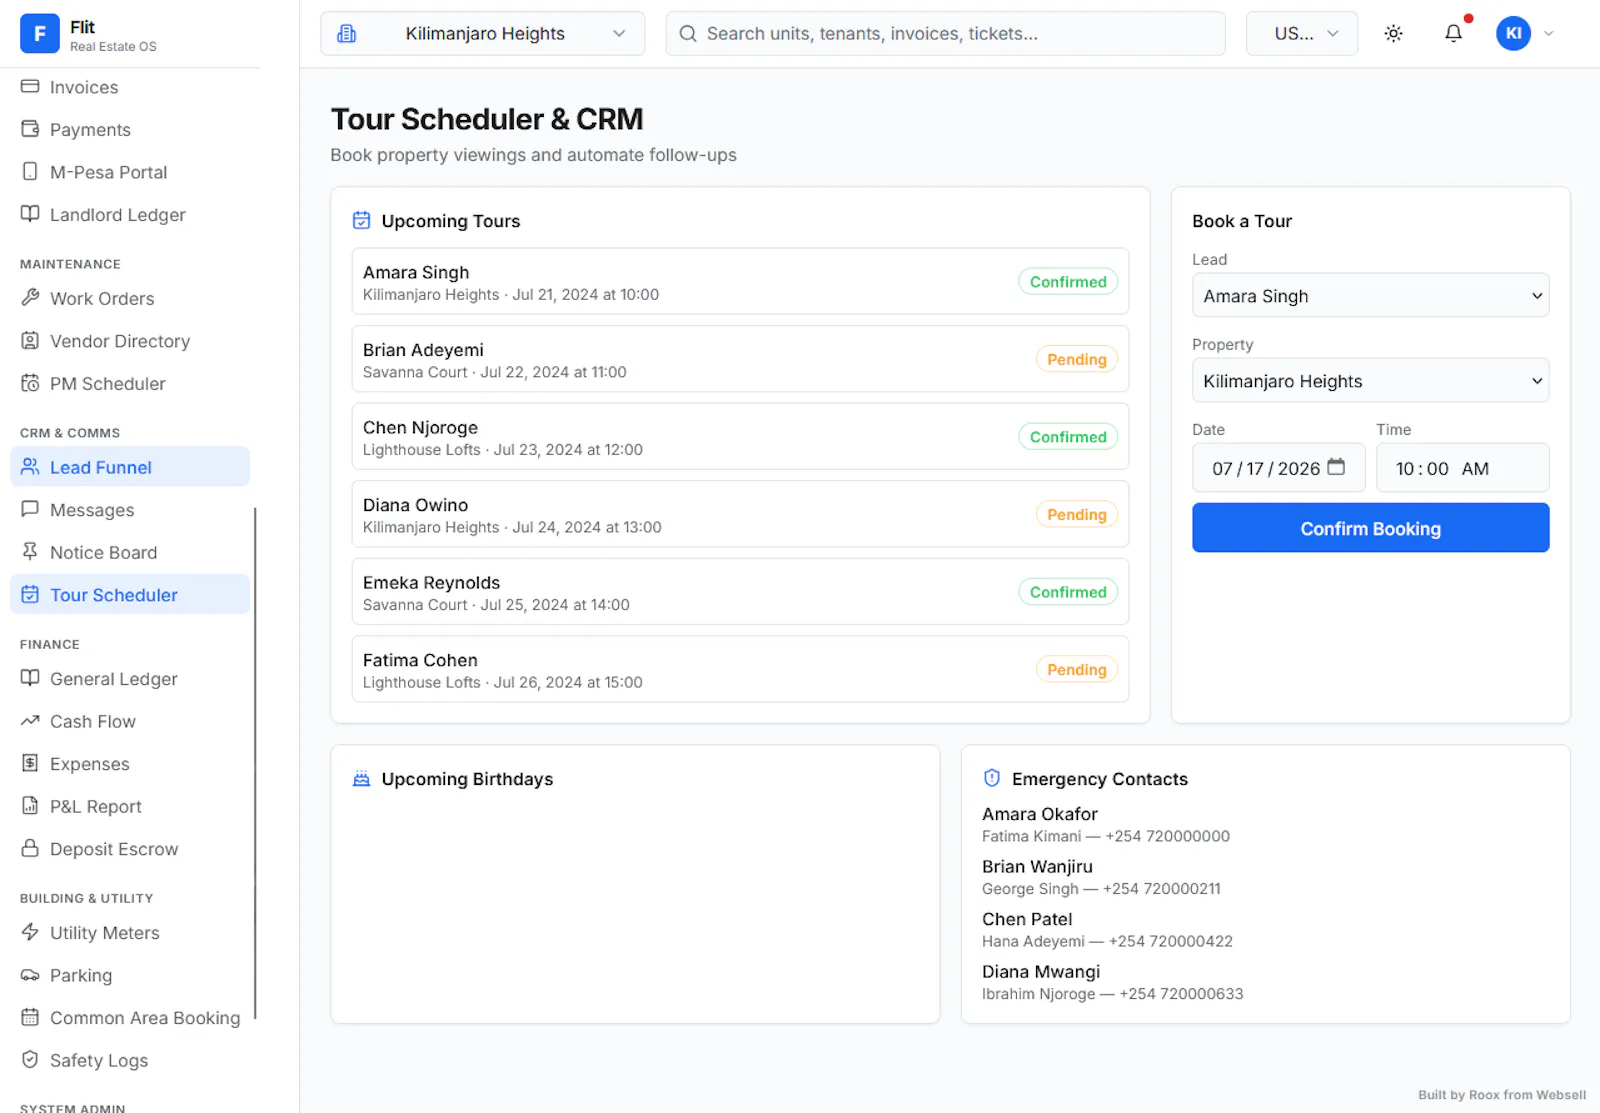Select the Fatima Cohen tour row
1600x1113 pixels.
(740, 669)
